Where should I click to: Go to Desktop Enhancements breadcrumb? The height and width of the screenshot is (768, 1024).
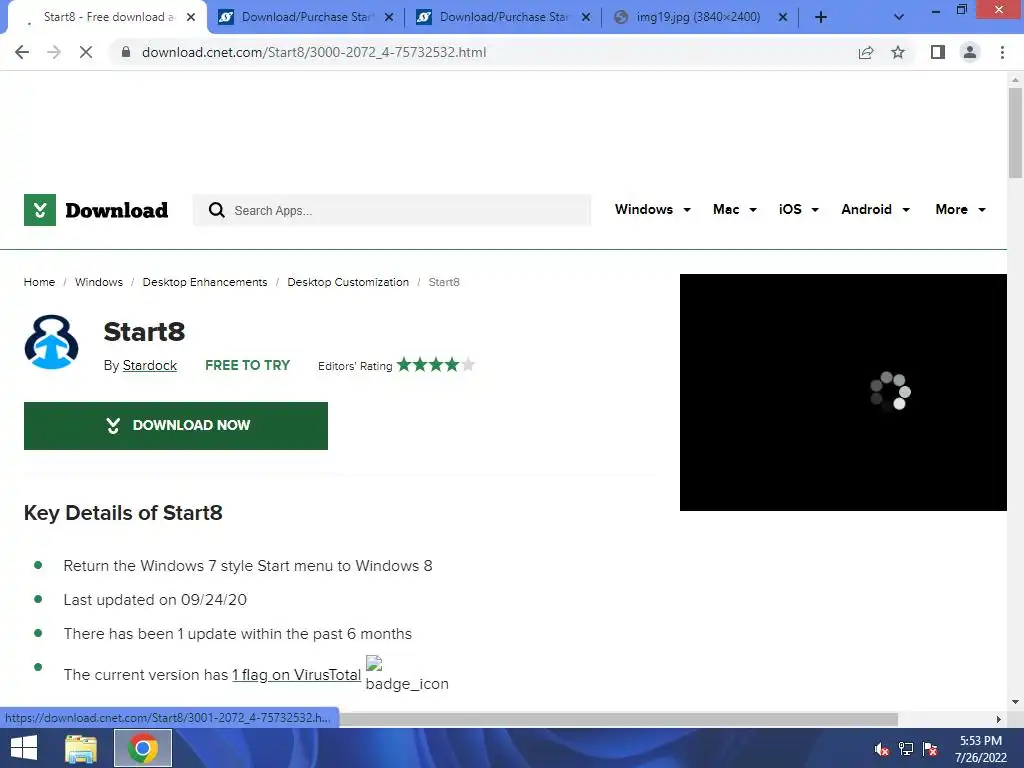[205, 282]
